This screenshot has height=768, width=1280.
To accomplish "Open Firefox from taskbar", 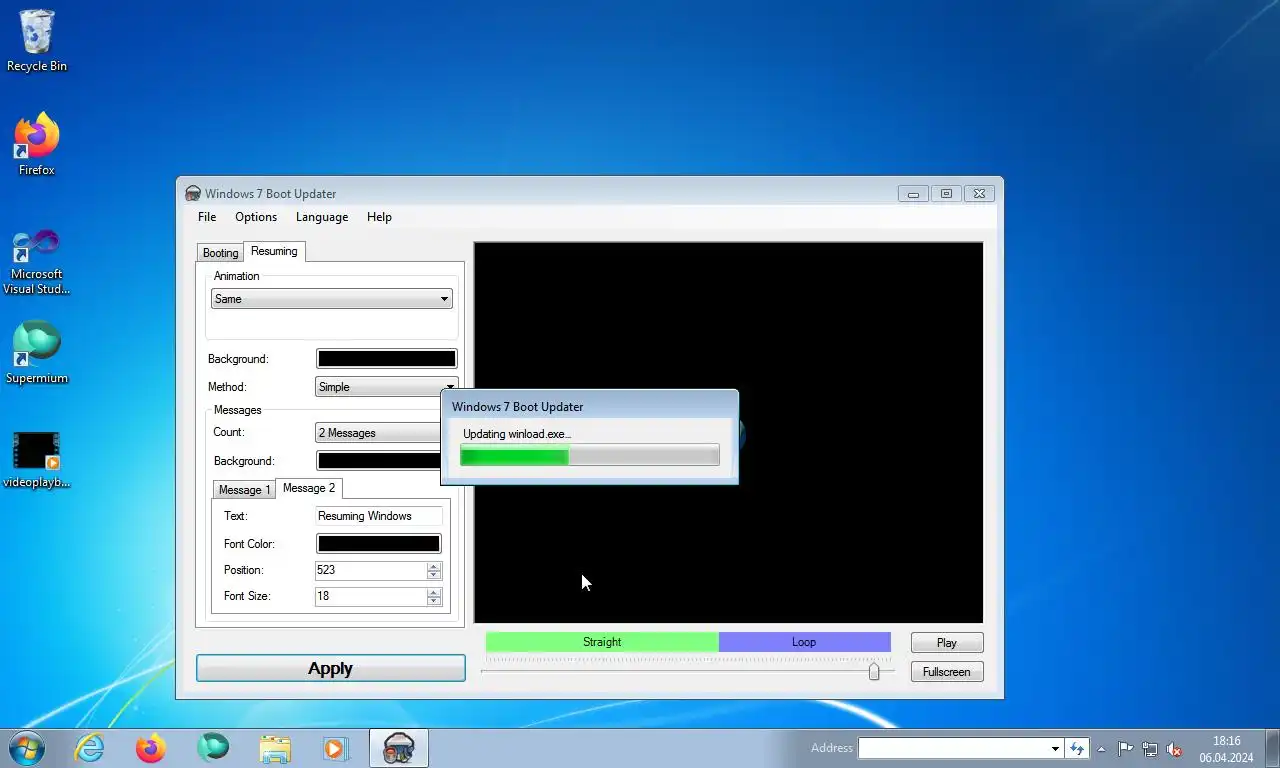I will 151,748.
